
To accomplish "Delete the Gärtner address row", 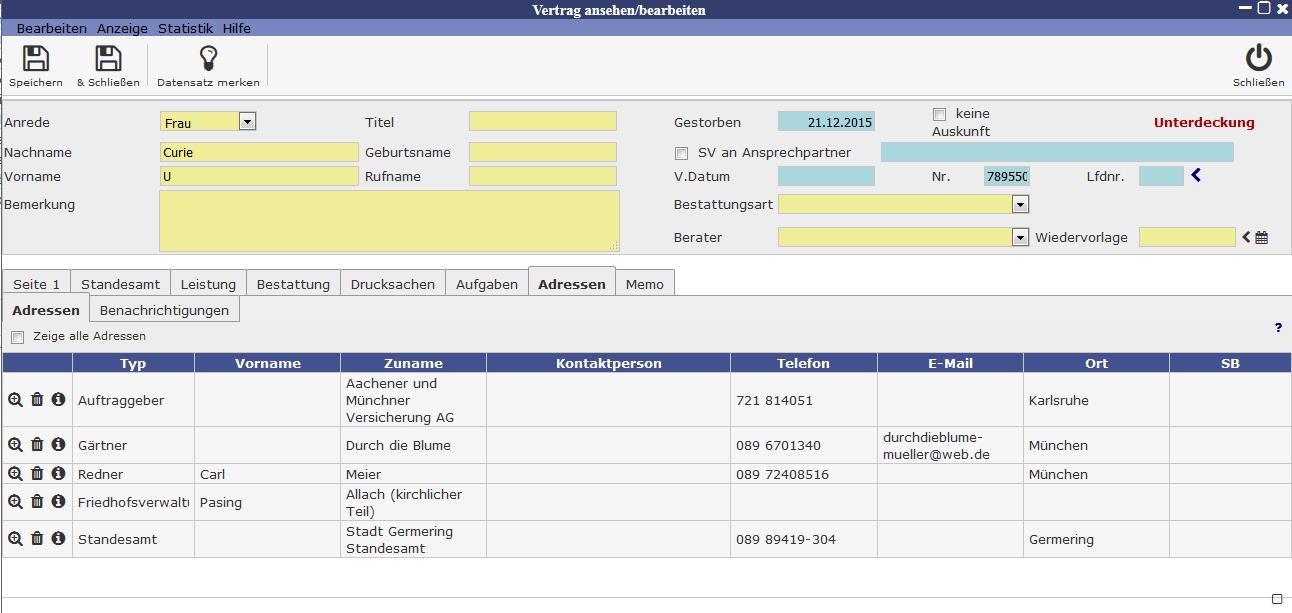I will 37,445.
